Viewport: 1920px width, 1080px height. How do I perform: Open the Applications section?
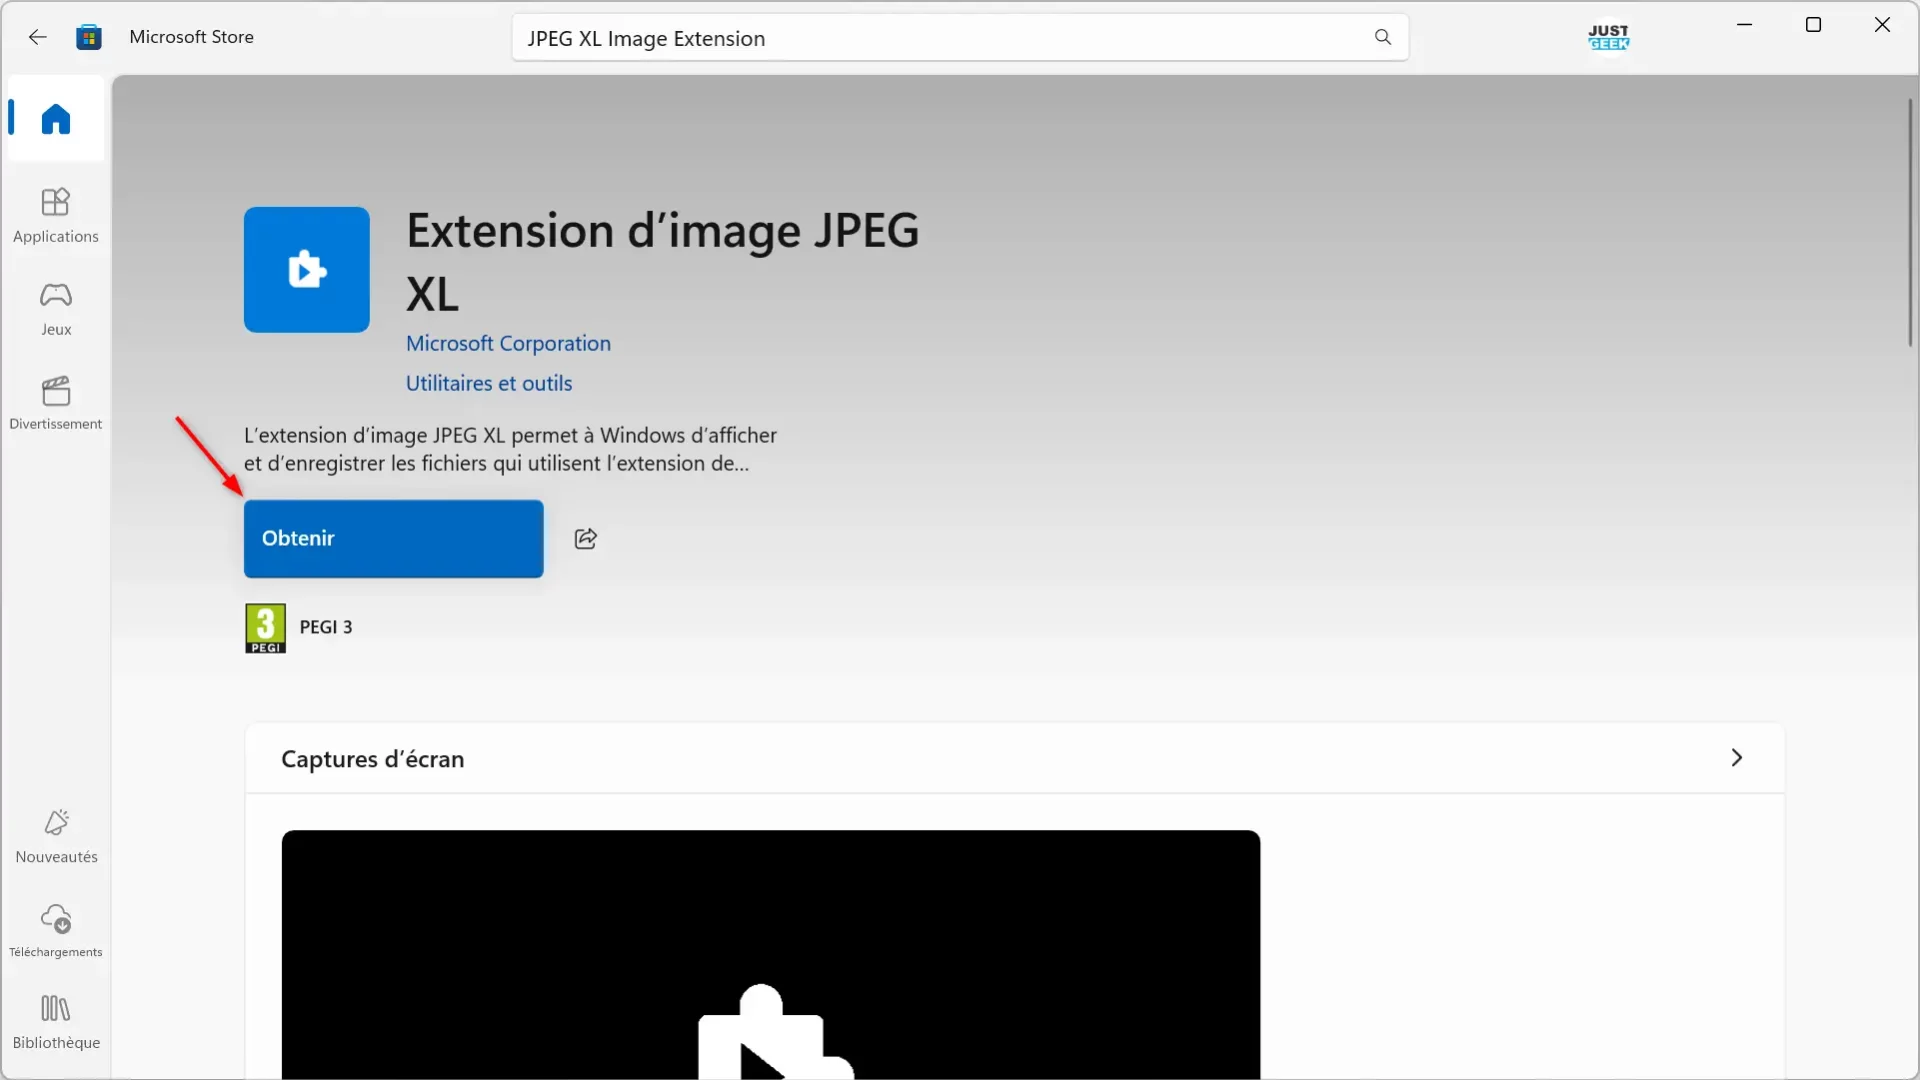click(x=56, y=216)
